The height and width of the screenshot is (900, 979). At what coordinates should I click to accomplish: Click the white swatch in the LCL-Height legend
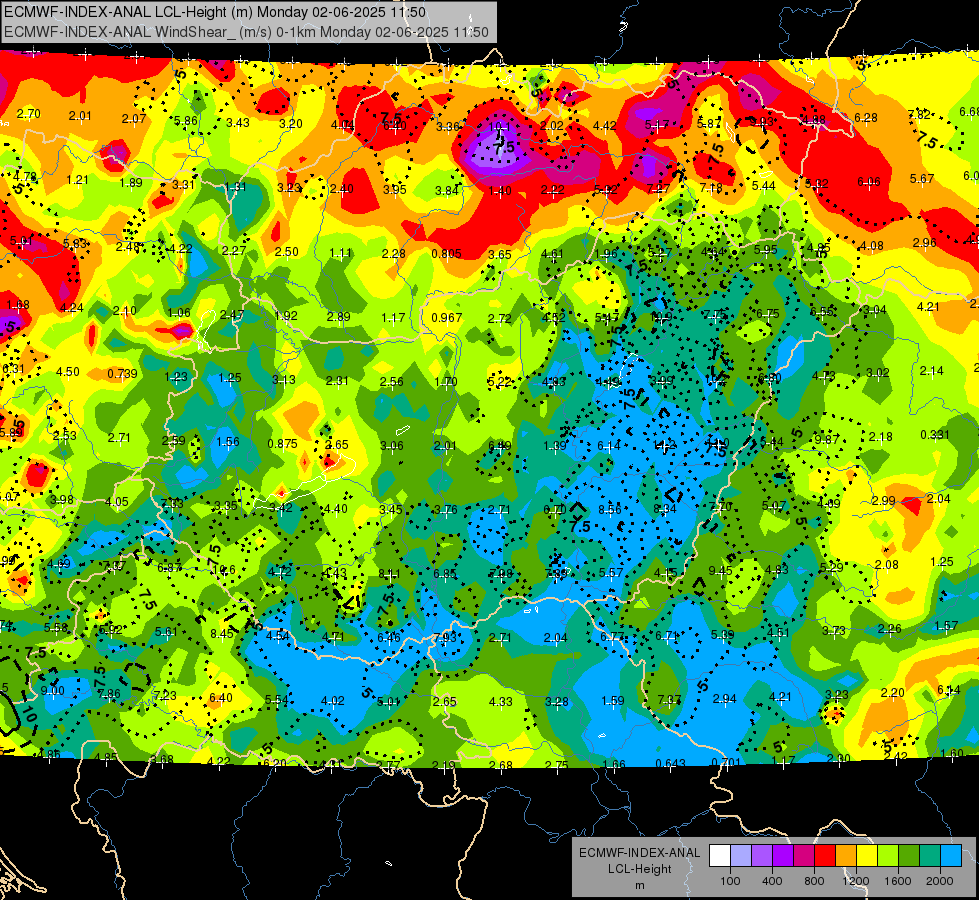[x=720, y=856]
